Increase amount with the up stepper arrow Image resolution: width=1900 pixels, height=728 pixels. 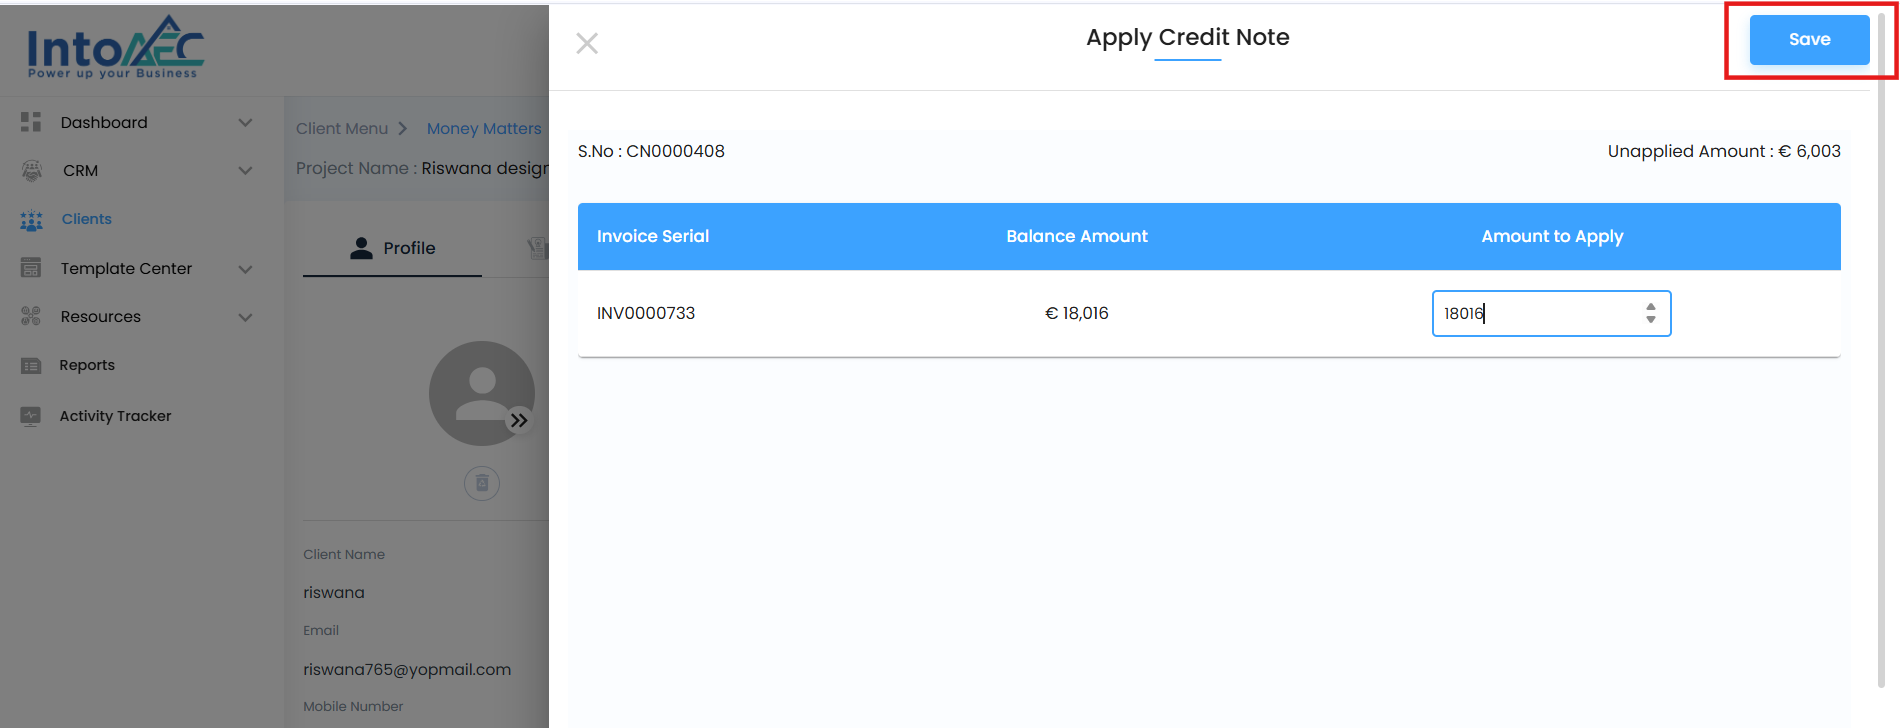(x=1651, y=307)
